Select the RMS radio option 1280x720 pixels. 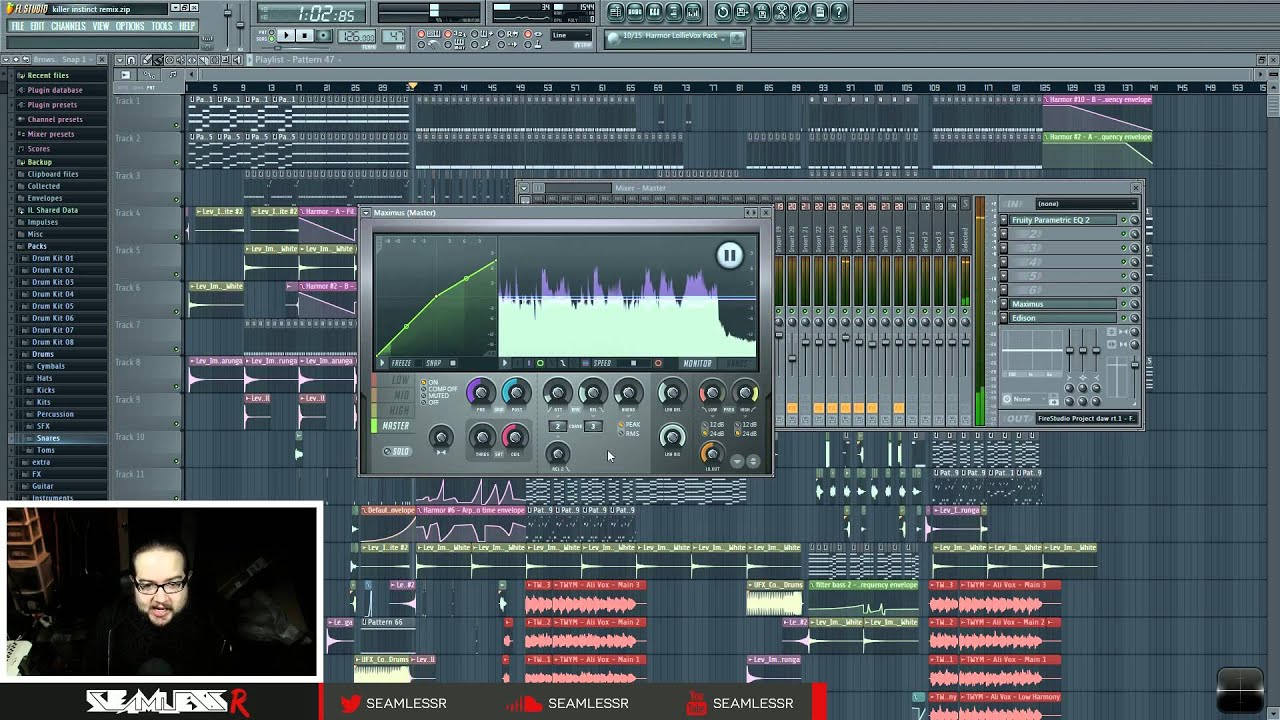click(627, 433)
